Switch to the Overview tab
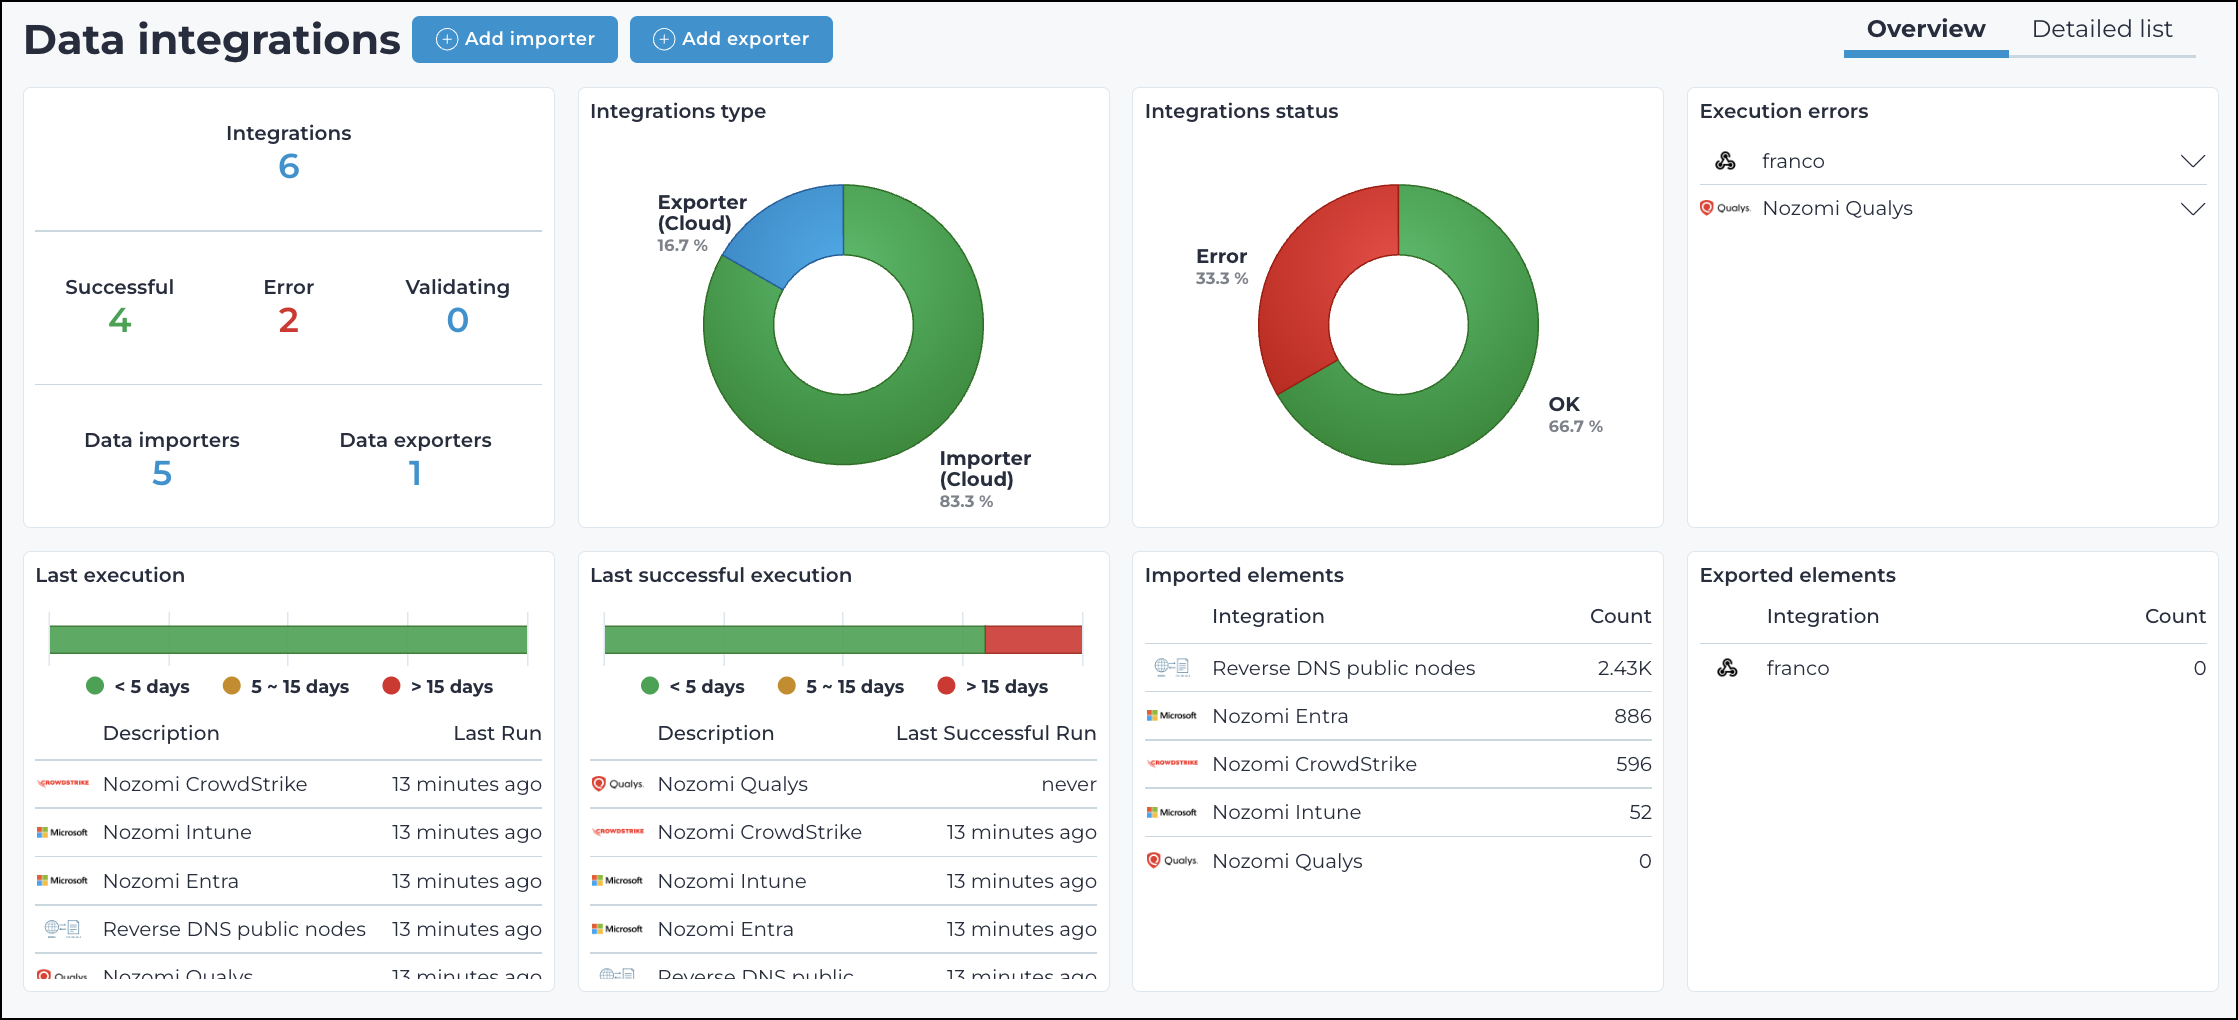The width and height of the screenshot is (2238, 1020). click(1926, 30)
